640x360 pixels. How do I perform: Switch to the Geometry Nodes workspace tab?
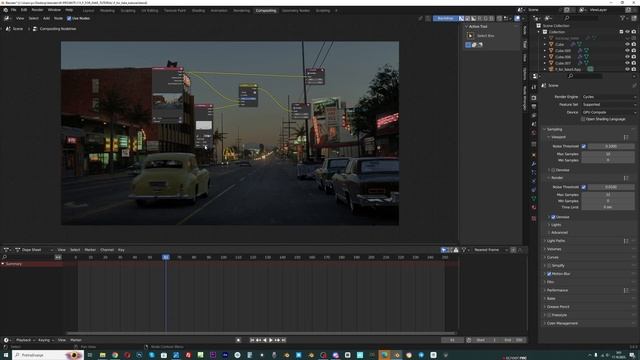[296, 10]
